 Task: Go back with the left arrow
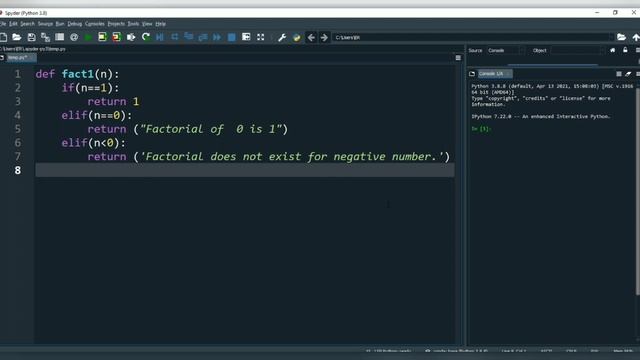(311, 38)
